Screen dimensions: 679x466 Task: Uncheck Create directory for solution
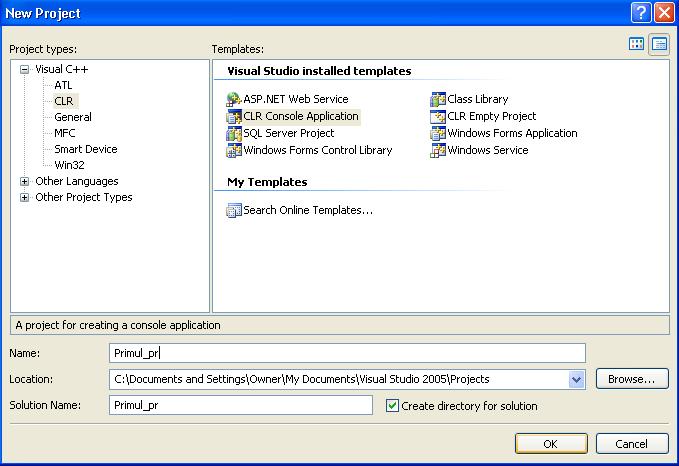pyautogui.click(x=393, y=406)
